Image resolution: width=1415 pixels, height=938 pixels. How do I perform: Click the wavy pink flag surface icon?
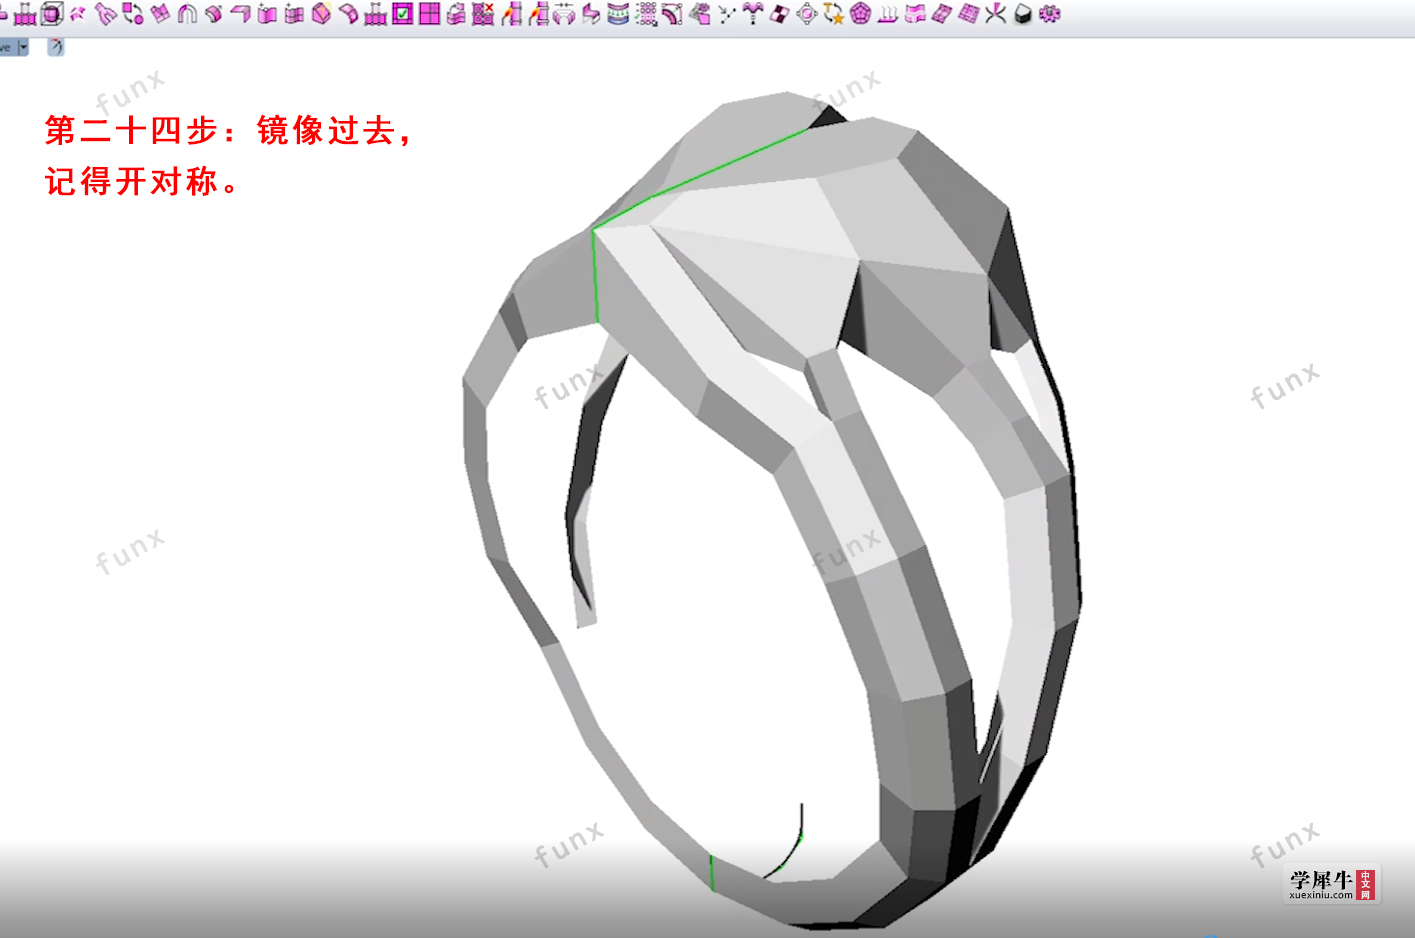[914, 14]
